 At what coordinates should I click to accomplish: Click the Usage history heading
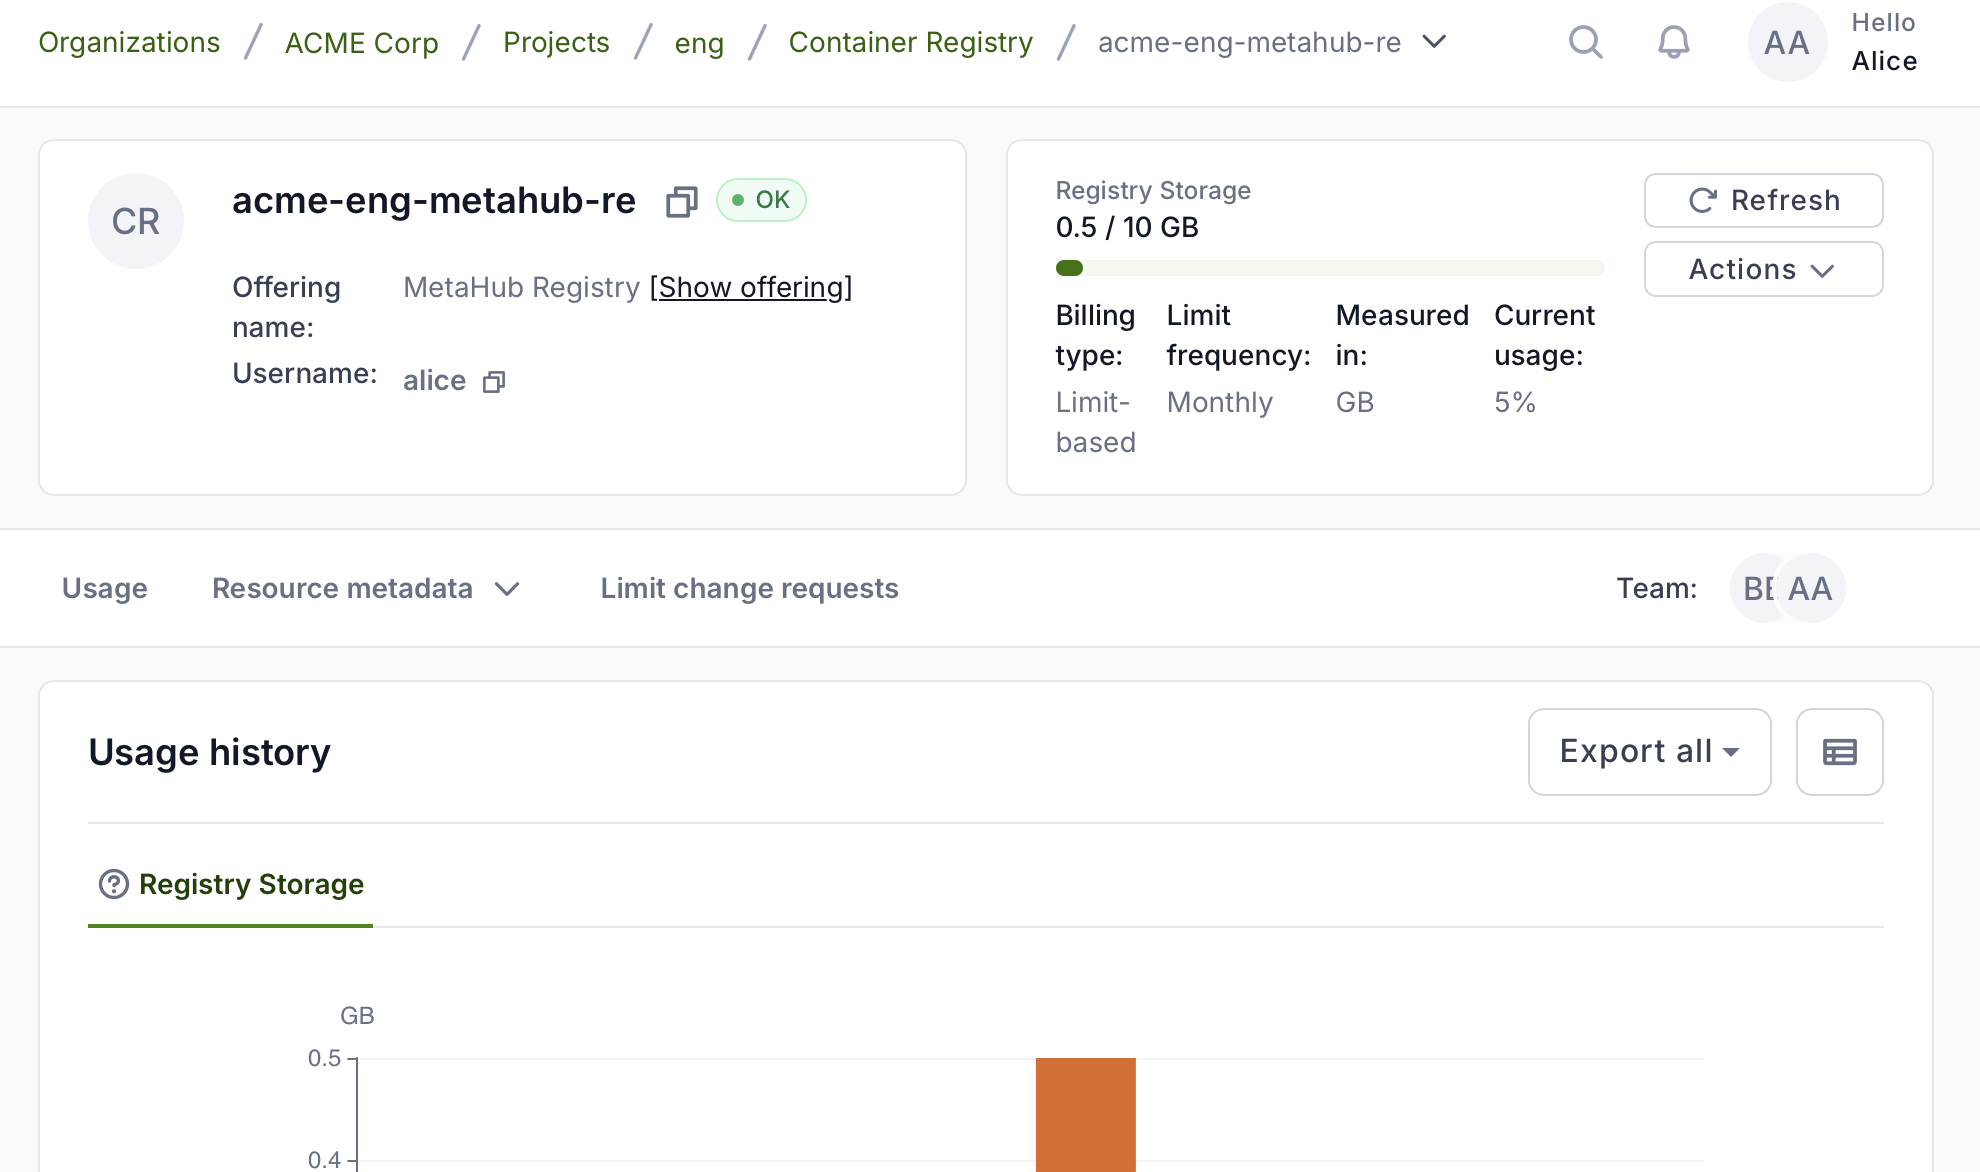[210, 752]
